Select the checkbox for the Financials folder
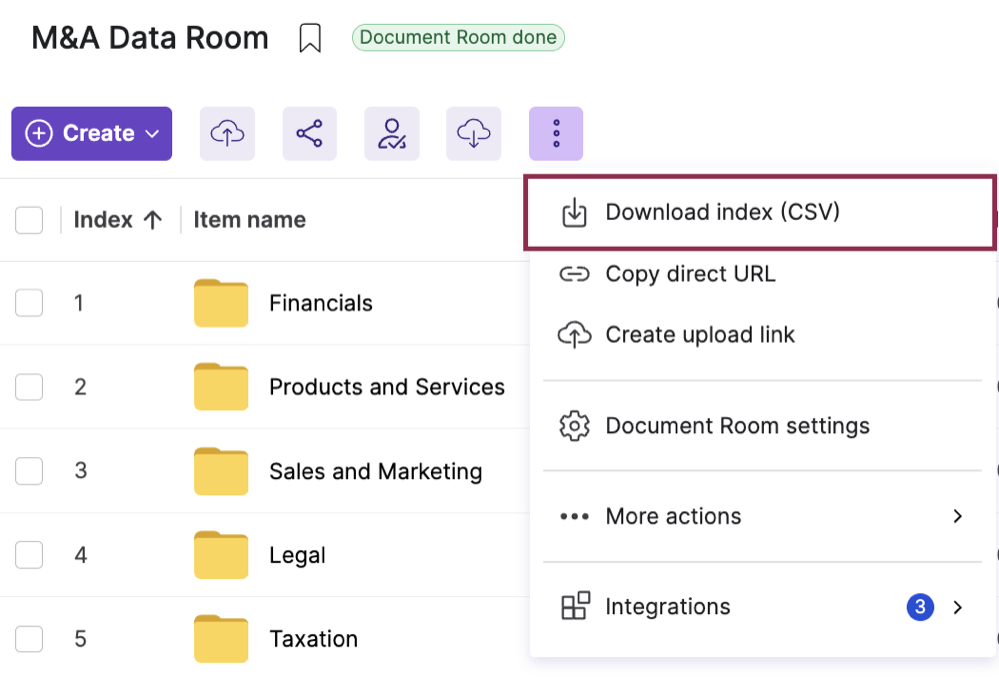This screenshot has height=679, width=999. (29, 303)
